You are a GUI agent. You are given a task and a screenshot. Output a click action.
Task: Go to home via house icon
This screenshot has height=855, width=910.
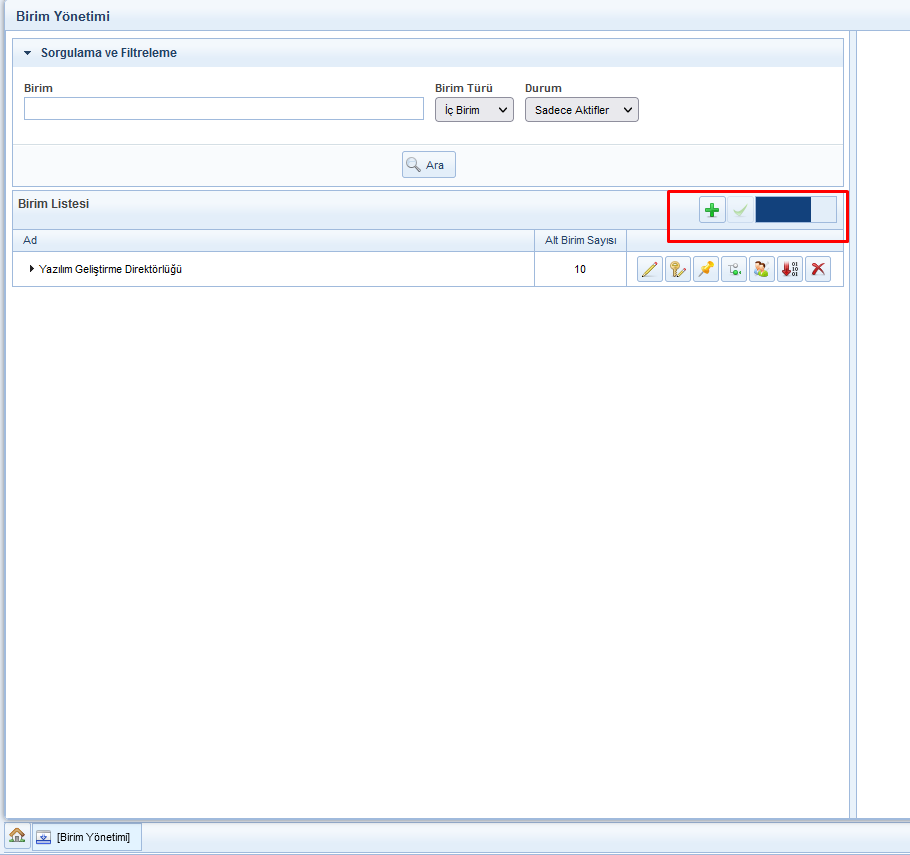(x=17, y=836)
